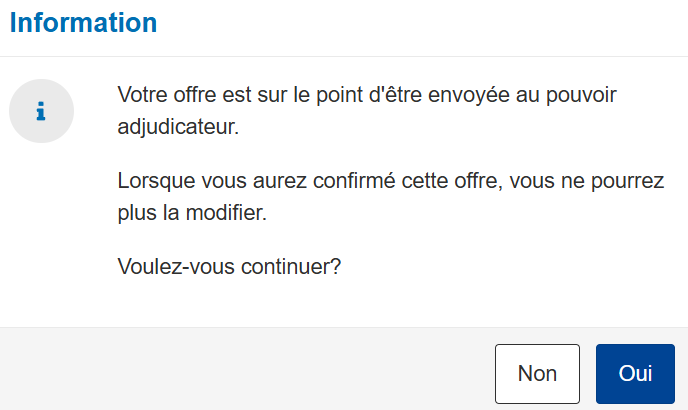Viewport: 688px width, 410px height.
Task: Click the line starting 'Lorsque vous aurez confirmé'
Action: 391,181
